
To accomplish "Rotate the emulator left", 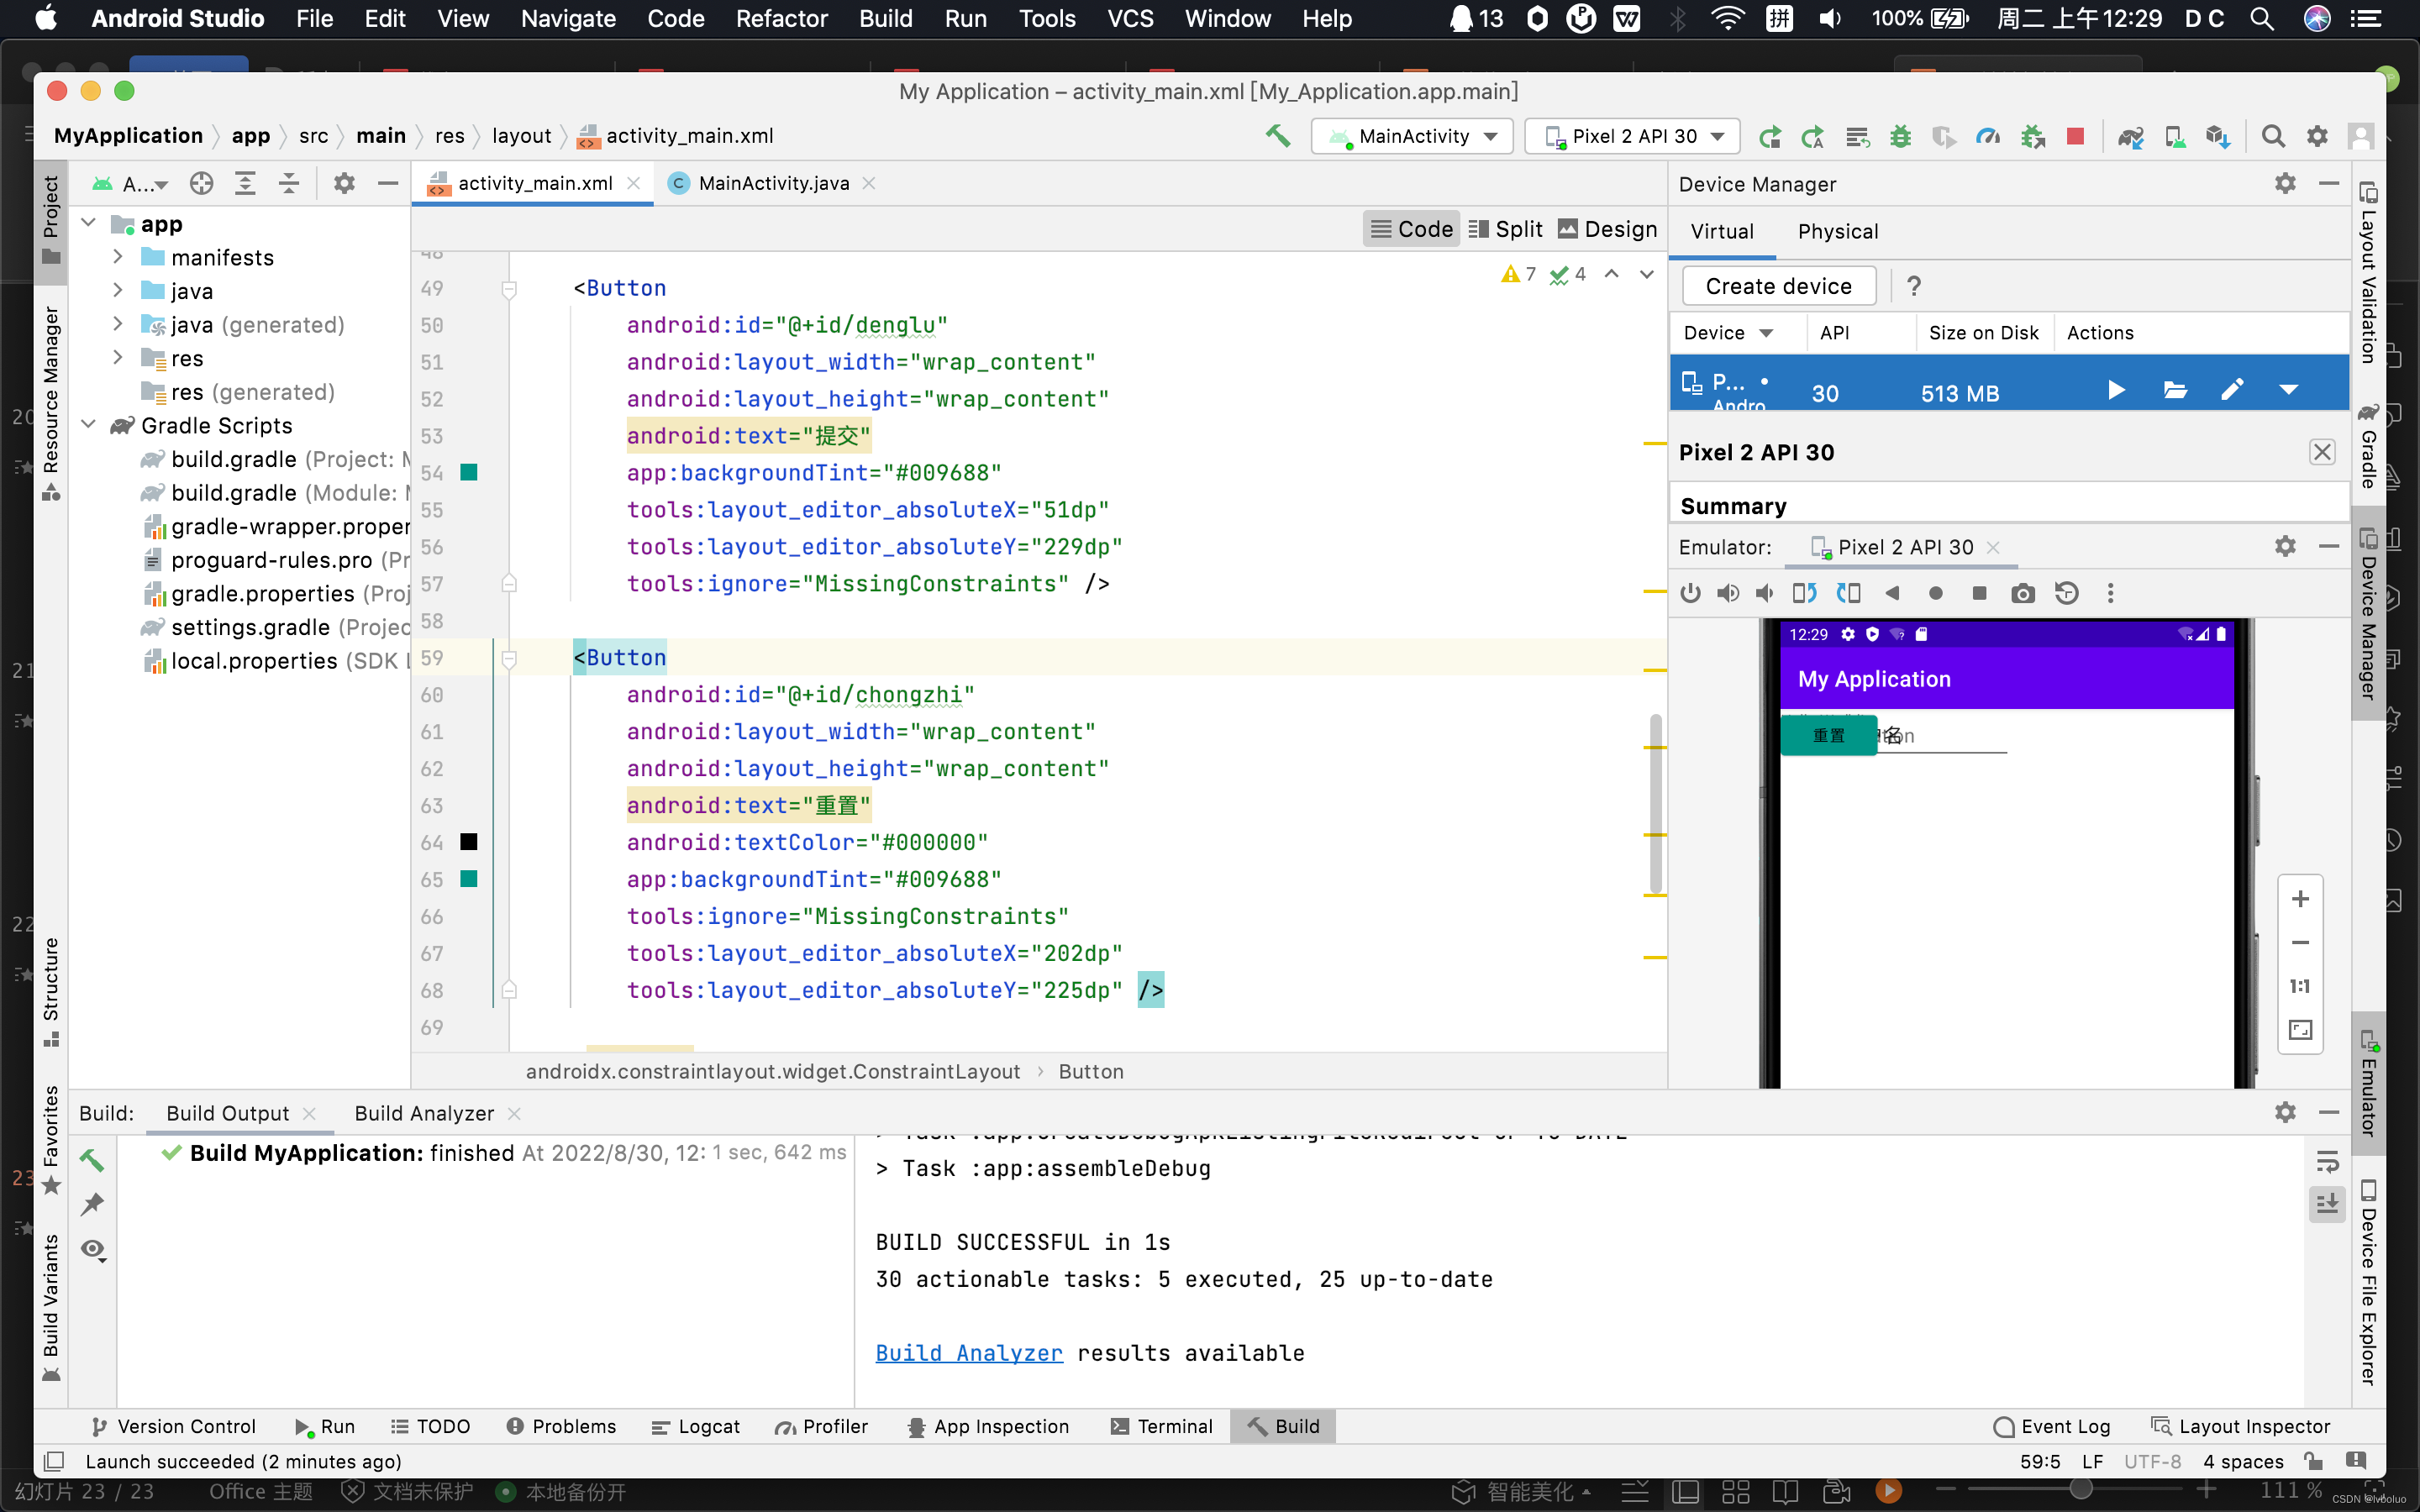I will click(1804, 594).
